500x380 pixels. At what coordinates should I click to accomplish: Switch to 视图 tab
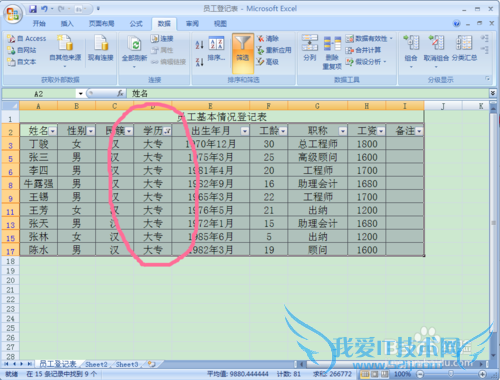[220, 23]
